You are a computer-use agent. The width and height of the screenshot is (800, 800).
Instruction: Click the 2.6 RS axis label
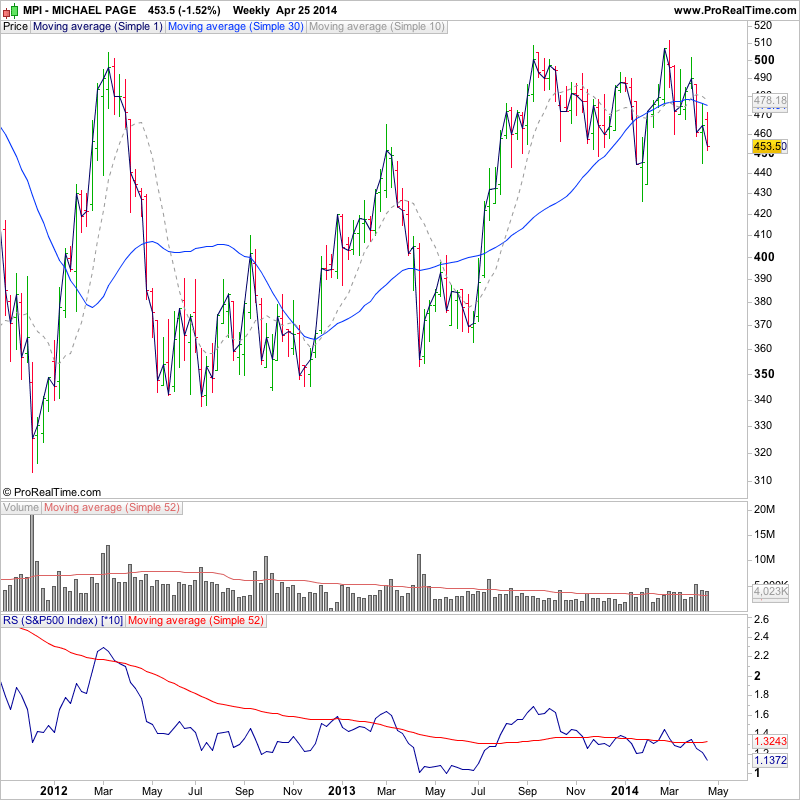(762, 619)
